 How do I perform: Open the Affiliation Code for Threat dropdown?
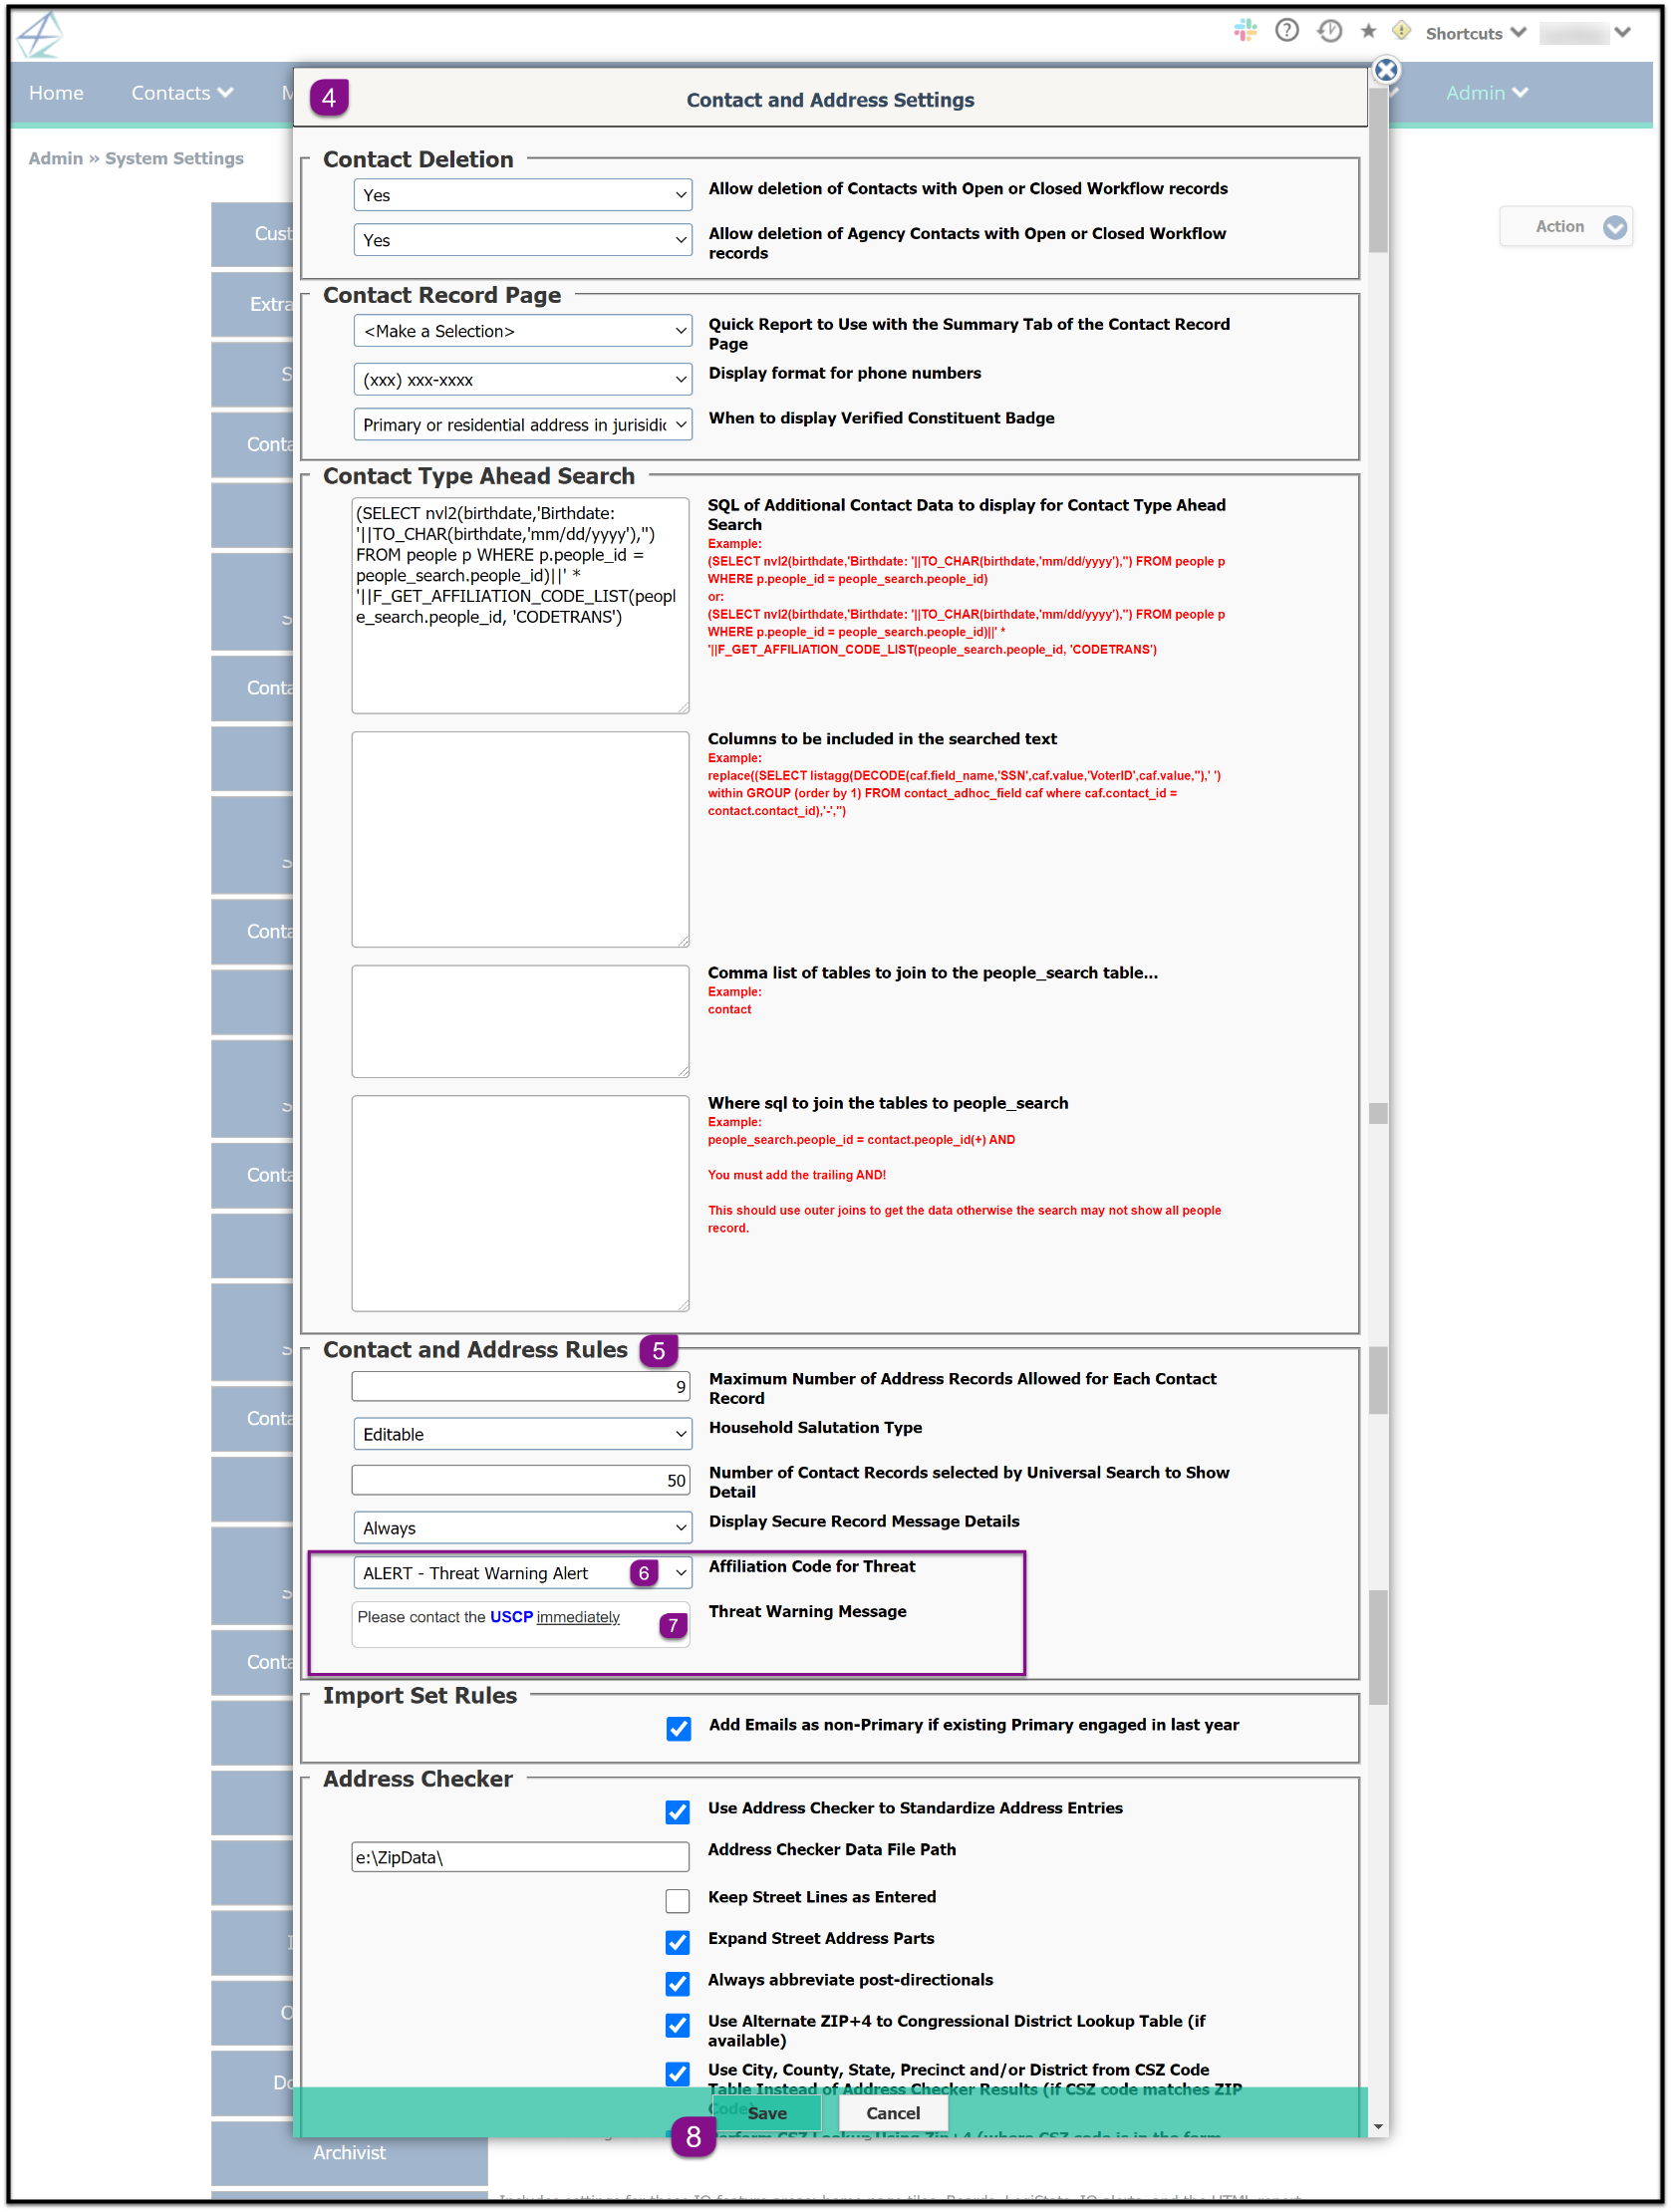click(522, 1573)
